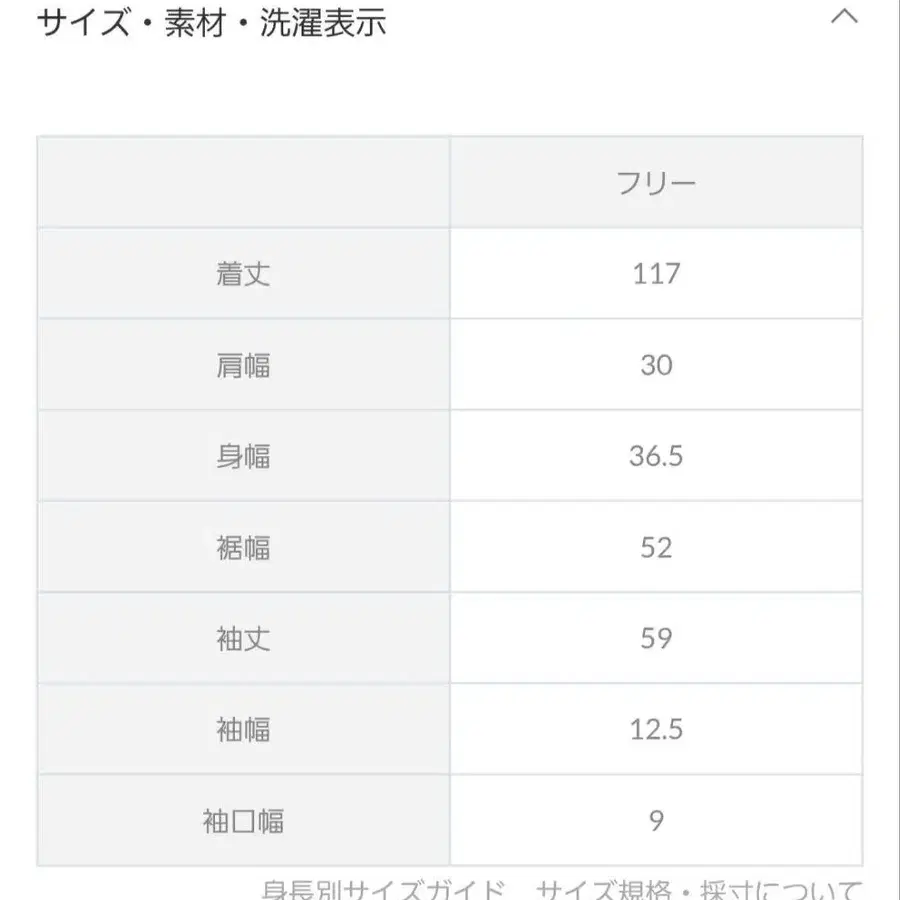Click the 袖丈 row label
The width and height of the screenshot is (900, 900).
[244, 637]
